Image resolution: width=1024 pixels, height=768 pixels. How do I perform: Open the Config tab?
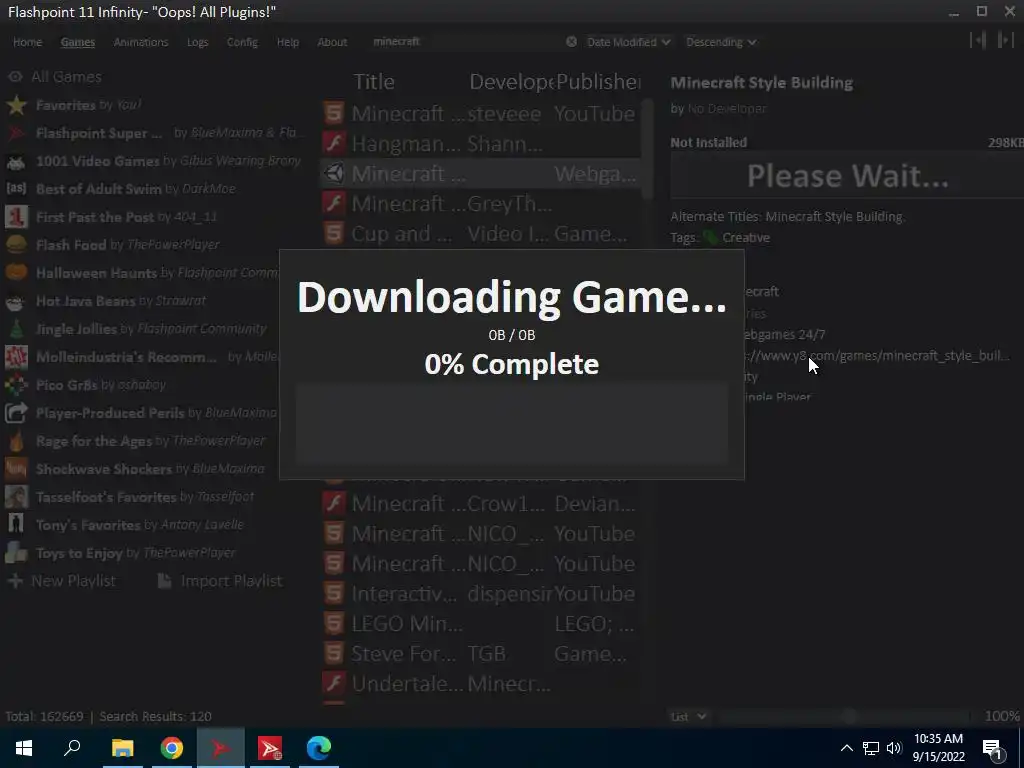(x=242, y=42)
